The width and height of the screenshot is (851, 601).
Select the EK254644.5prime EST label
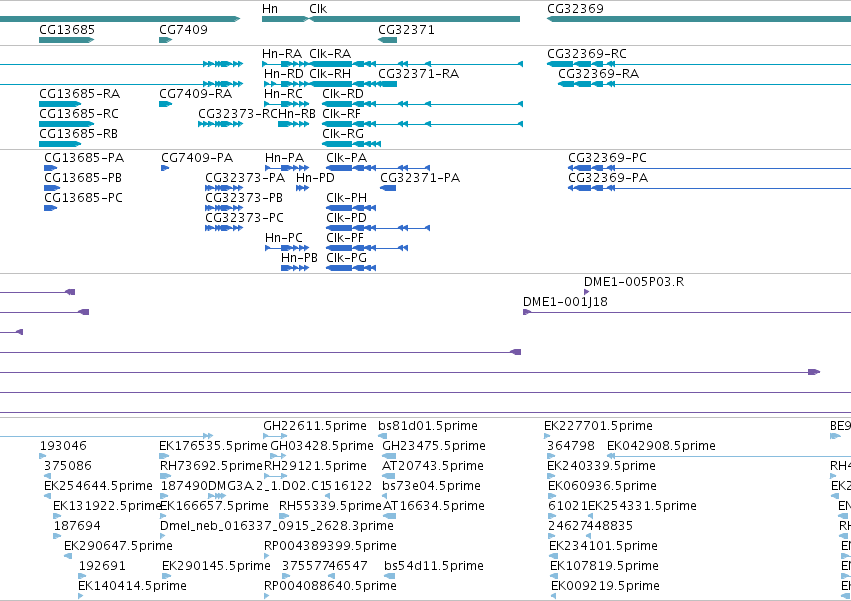[98, 486]
